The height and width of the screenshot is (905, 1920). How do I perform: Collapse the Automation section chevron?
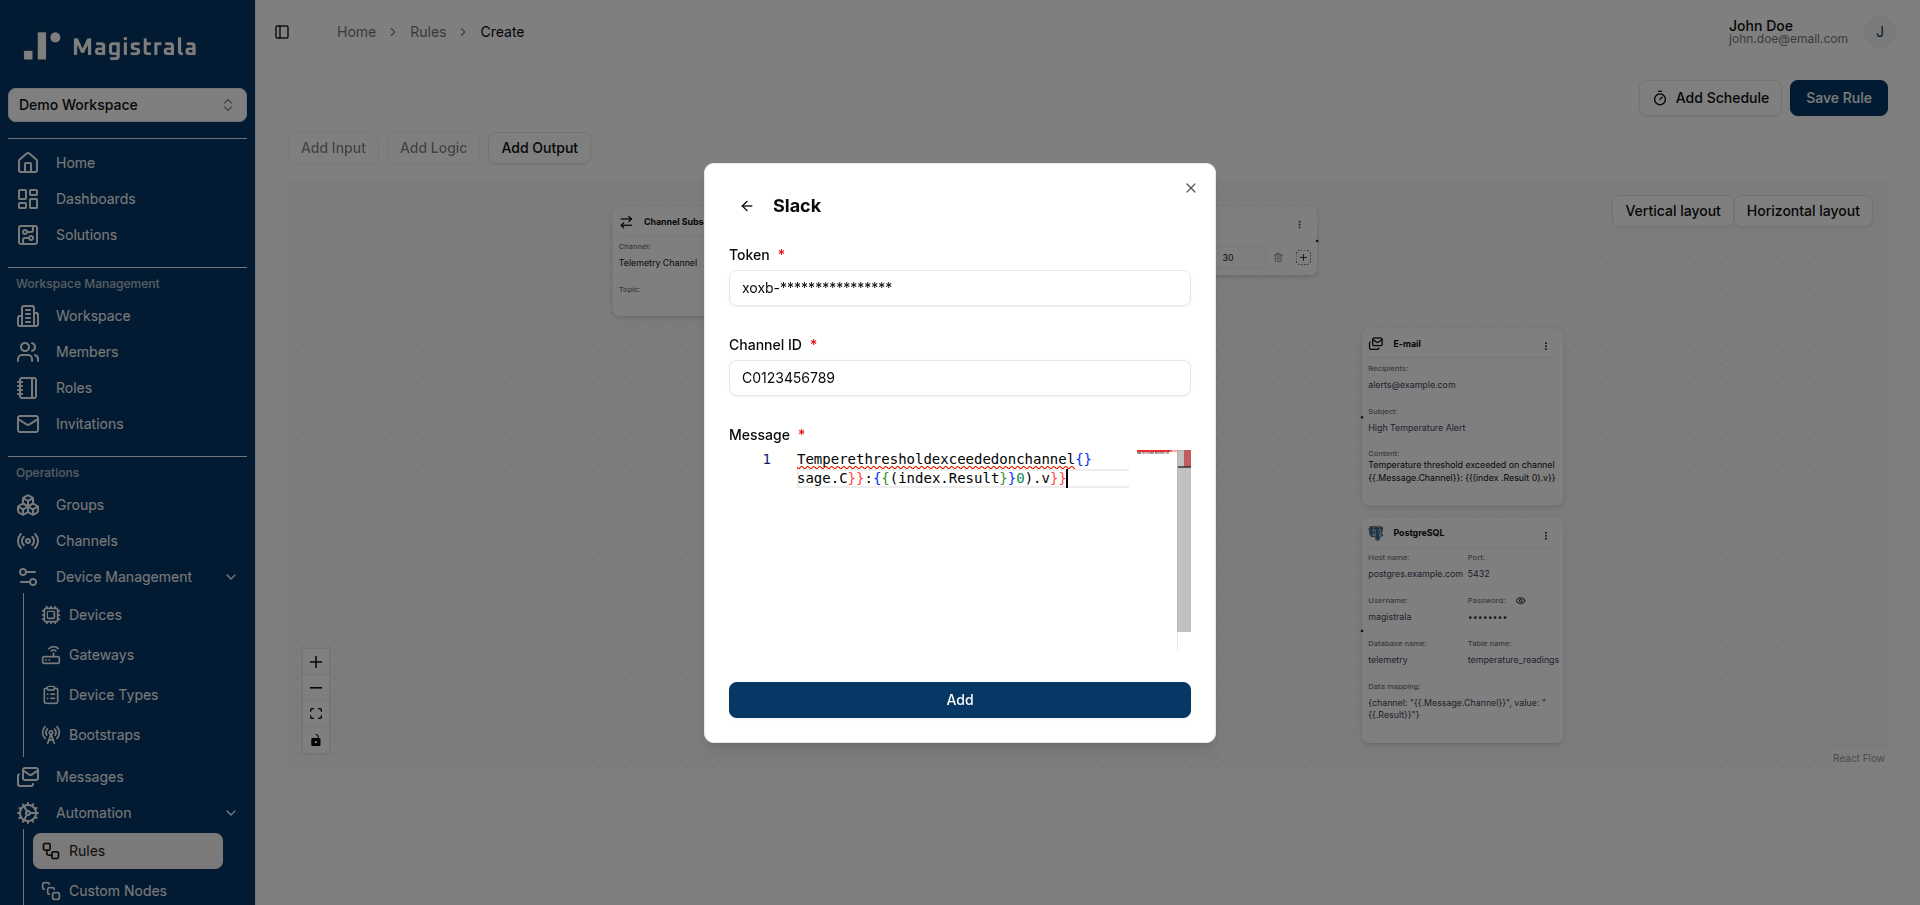tap(231, 813)
